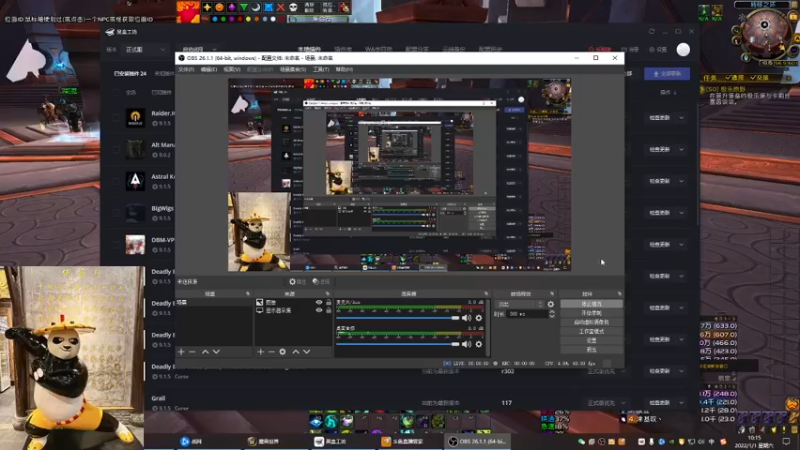Click the microphone volume slider
Screen dimensions: 800x450
(x=397, y=318)
